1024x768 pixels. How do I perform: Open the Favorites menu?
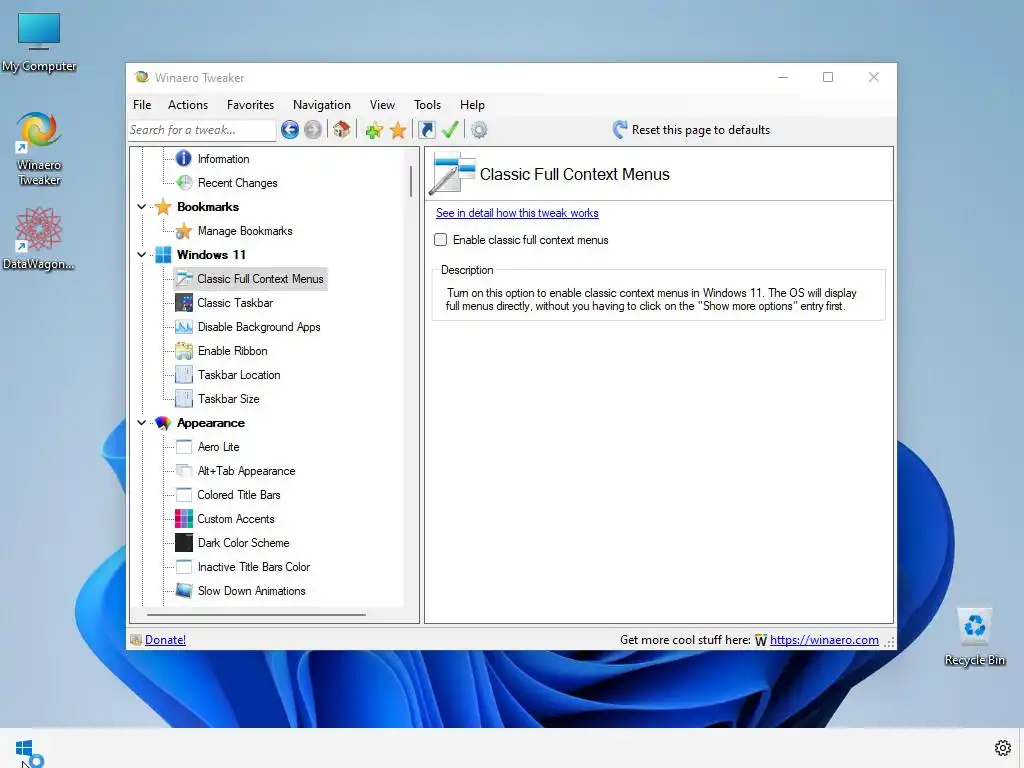(x=250, y=104)
